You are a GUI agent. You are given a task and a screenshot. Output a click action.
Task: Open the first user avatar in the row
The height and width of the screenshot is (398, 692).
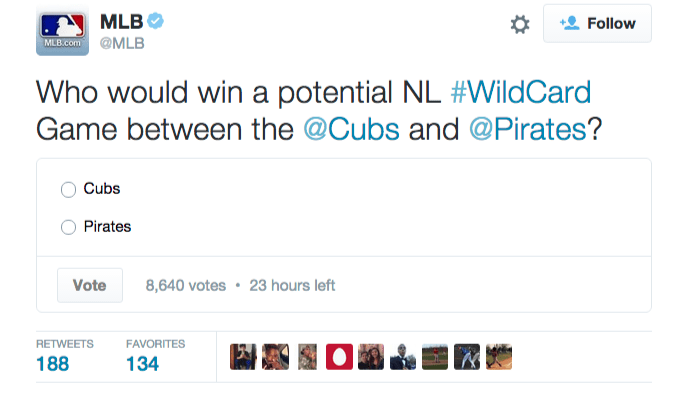[x=243, y=357]
